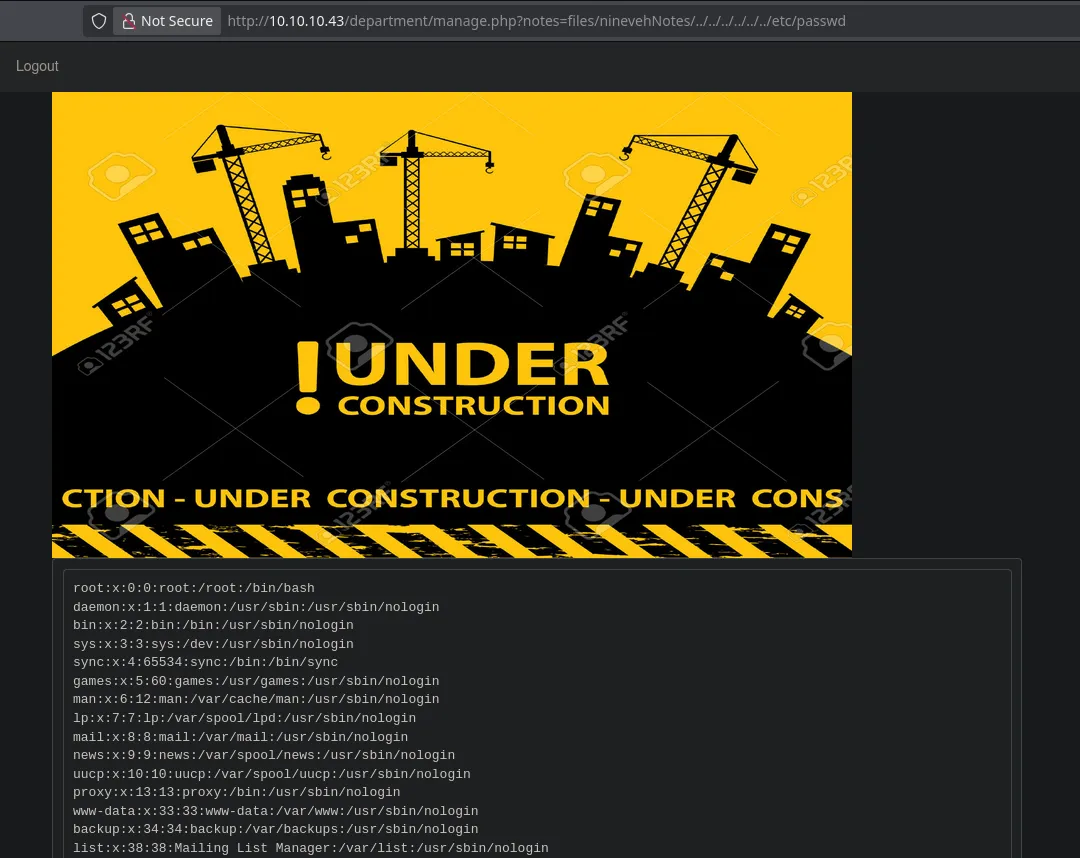1080x858 pixels.
Task: Click the proxy user entry line
Action: pos(236,792)
